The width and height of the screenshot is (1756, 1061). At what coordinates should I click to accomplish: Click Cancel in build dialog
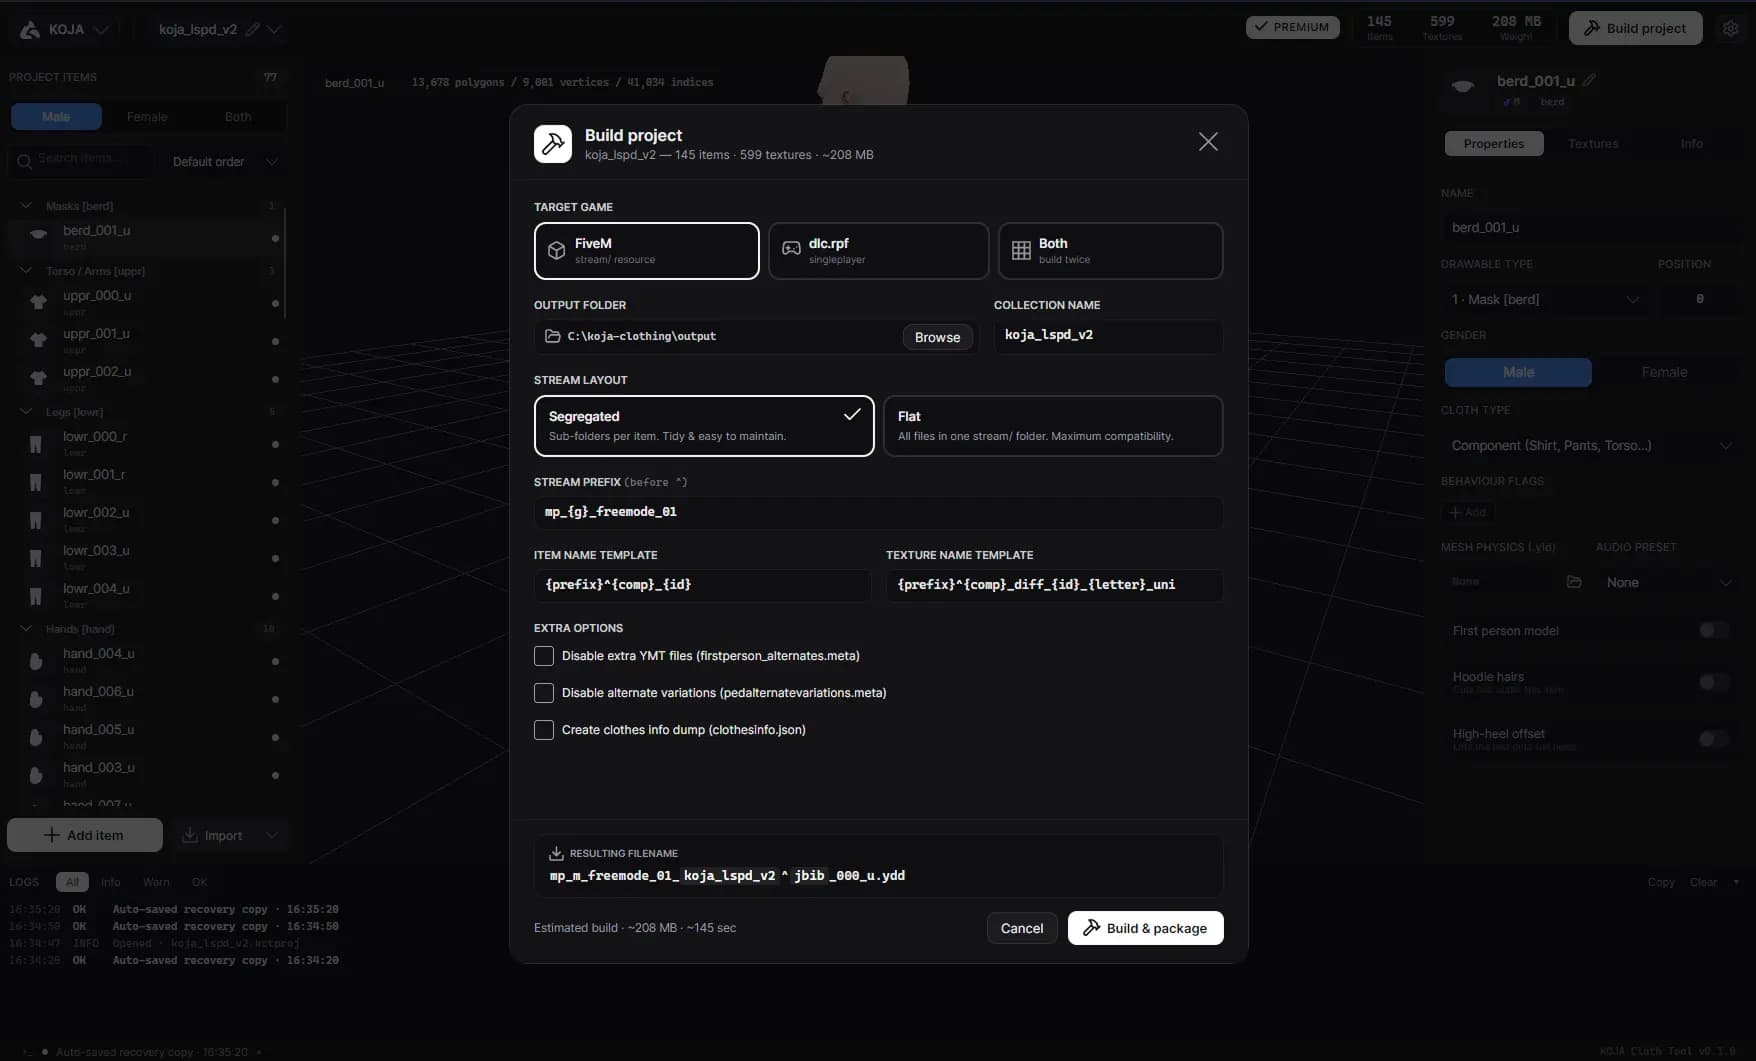click(1022, 928)
